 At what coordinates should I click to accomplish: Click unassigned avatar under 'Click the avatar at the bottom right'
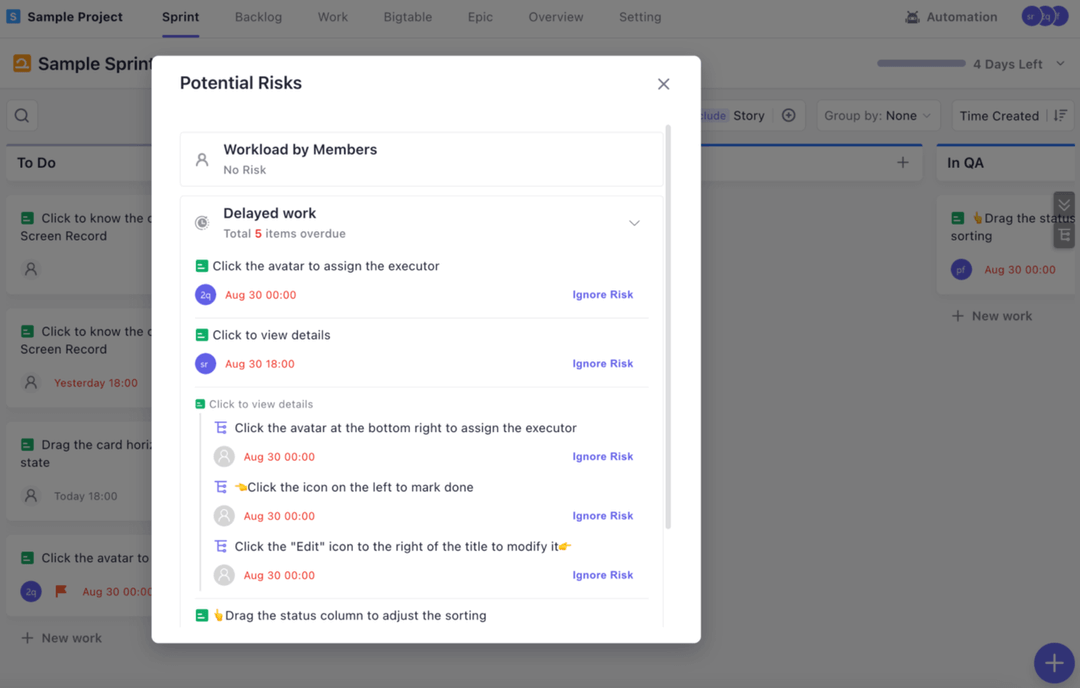click(224, 457)
